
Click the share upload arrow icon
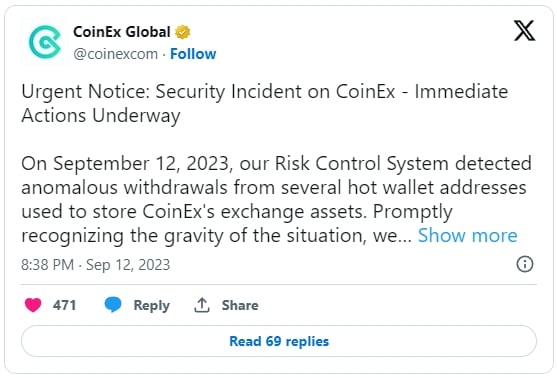click(x=202, y=305)
